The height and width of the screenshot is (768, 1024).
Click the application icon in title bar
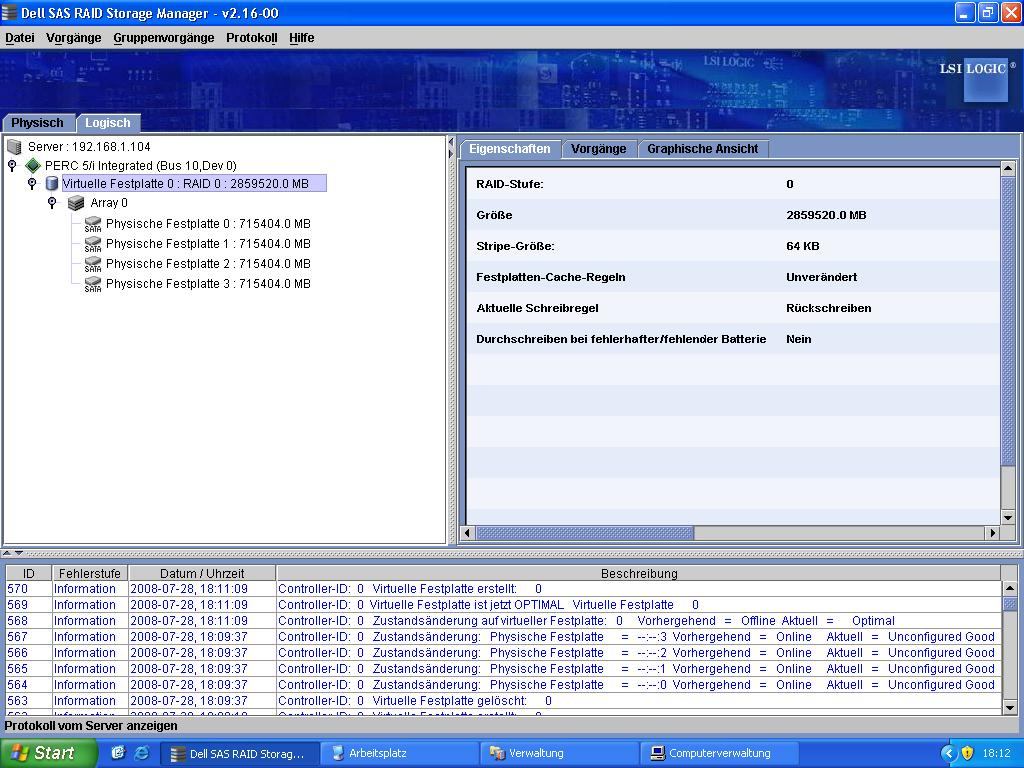coord(9,12)
